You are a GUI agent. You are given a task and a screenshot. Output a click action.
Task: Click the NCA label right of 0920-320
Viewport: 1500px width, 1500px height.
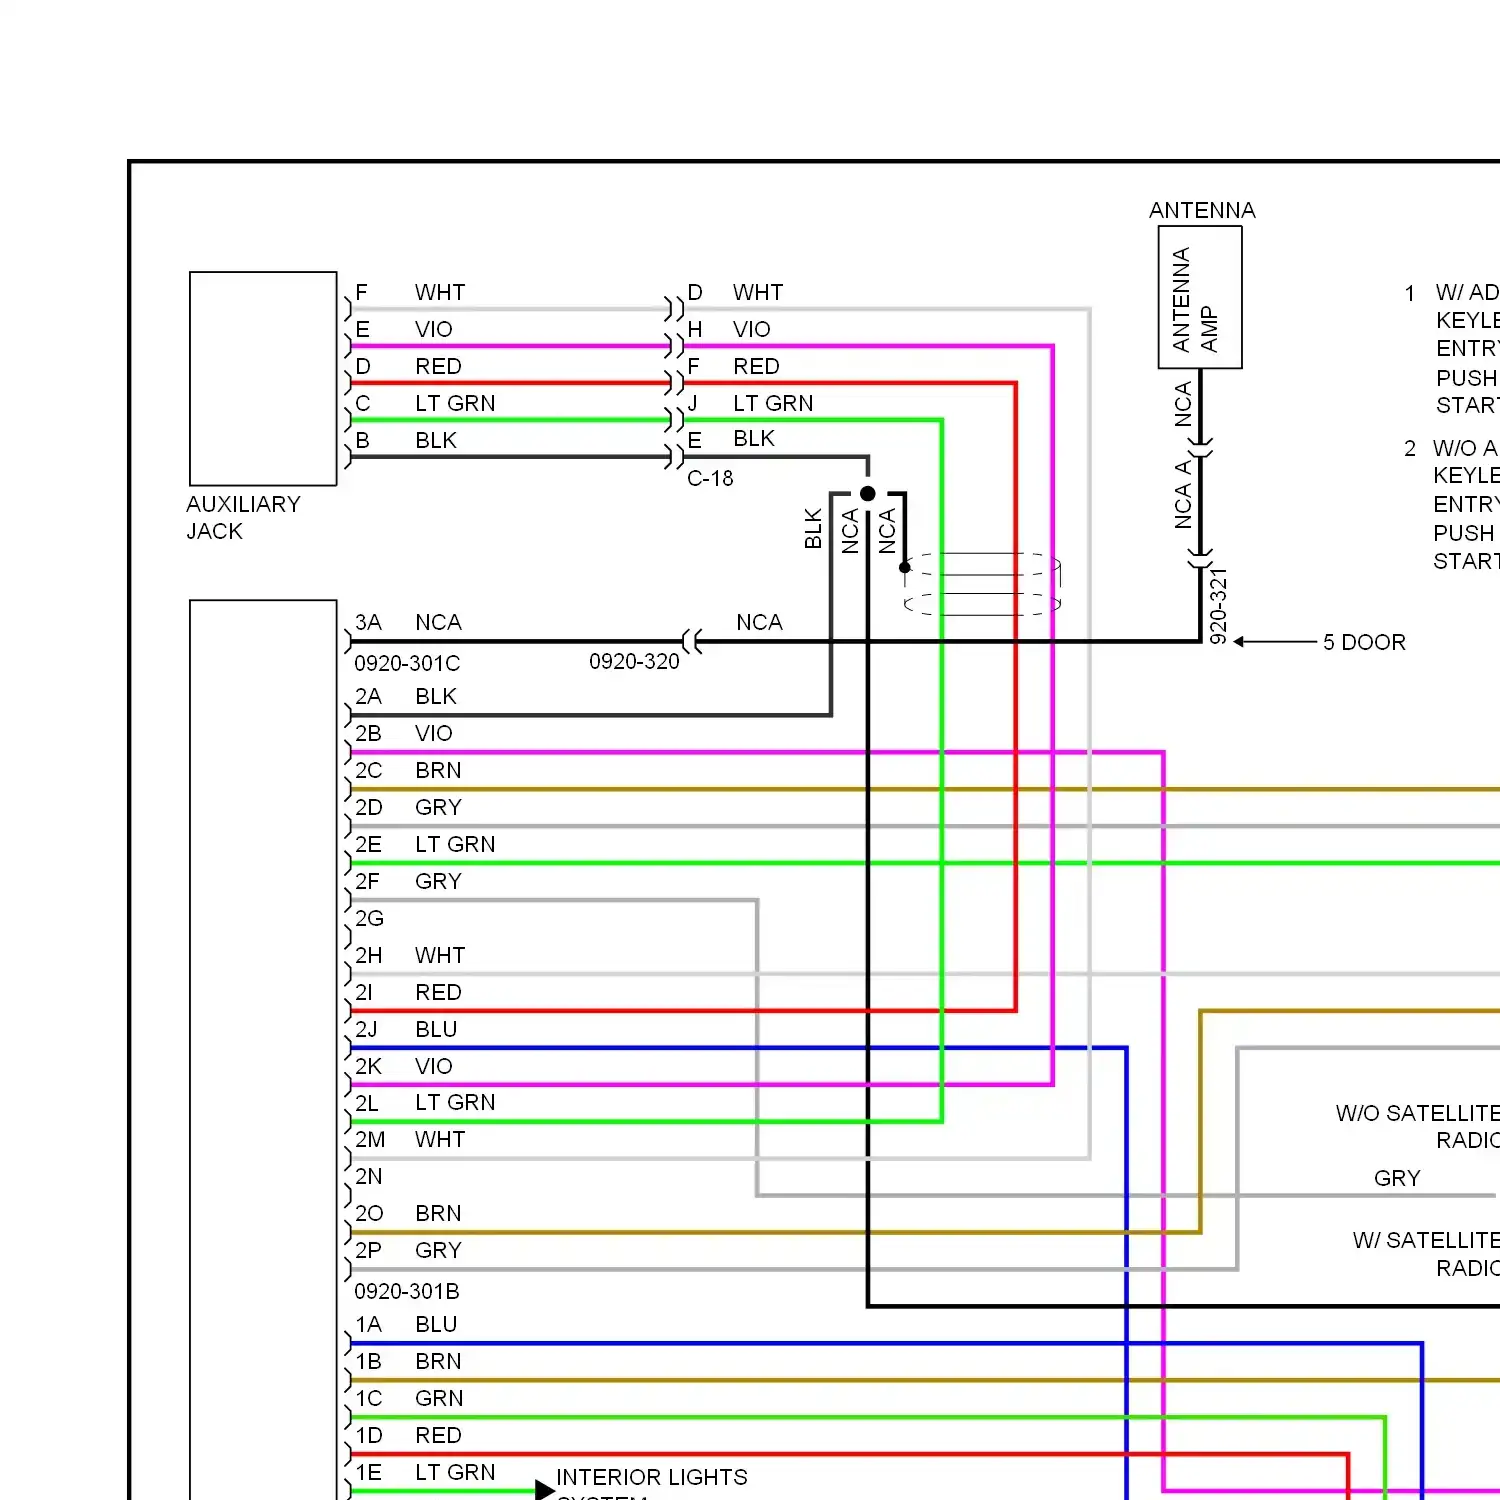tap(759, 622)
